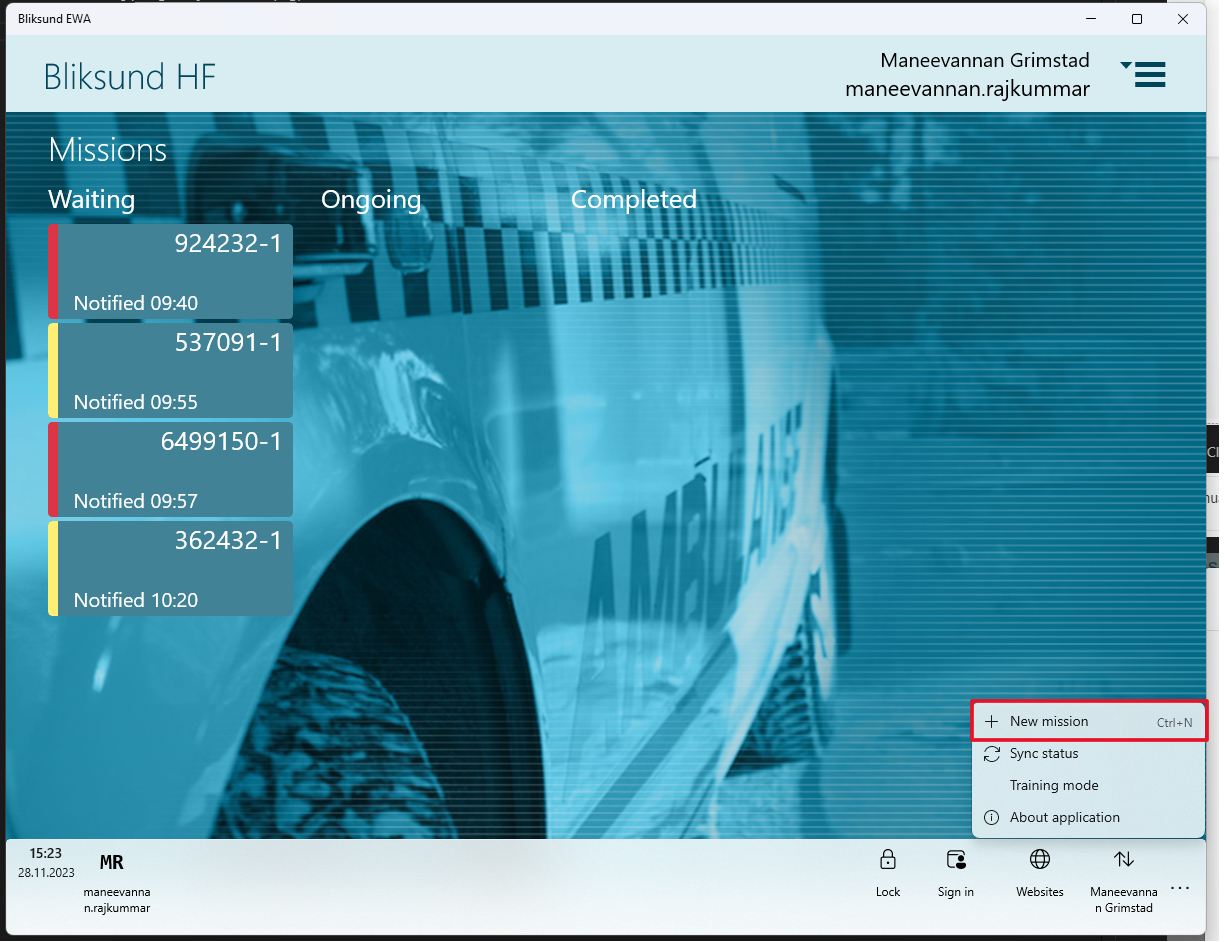The image size is (1225, 942).
Task: Click the Lock padlock icon
Action: click(887, 860)
